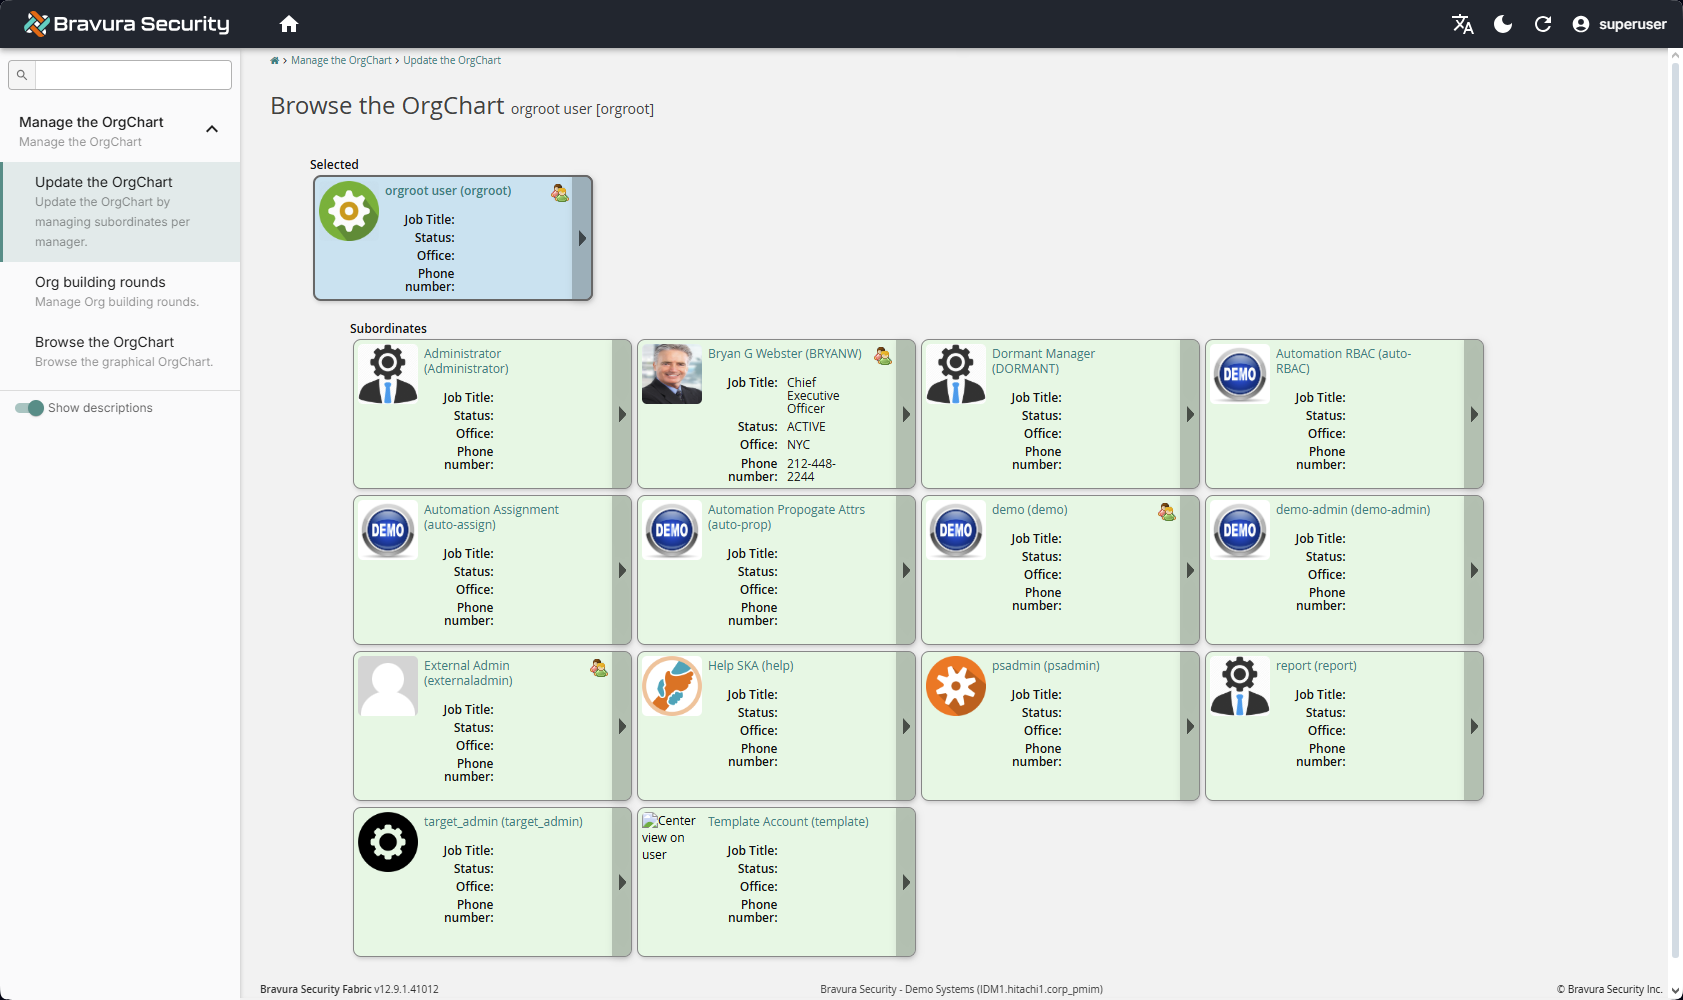Expand the orgroot user card arrow
This screenshot has height=1000, width=1683.
[582, 238]
